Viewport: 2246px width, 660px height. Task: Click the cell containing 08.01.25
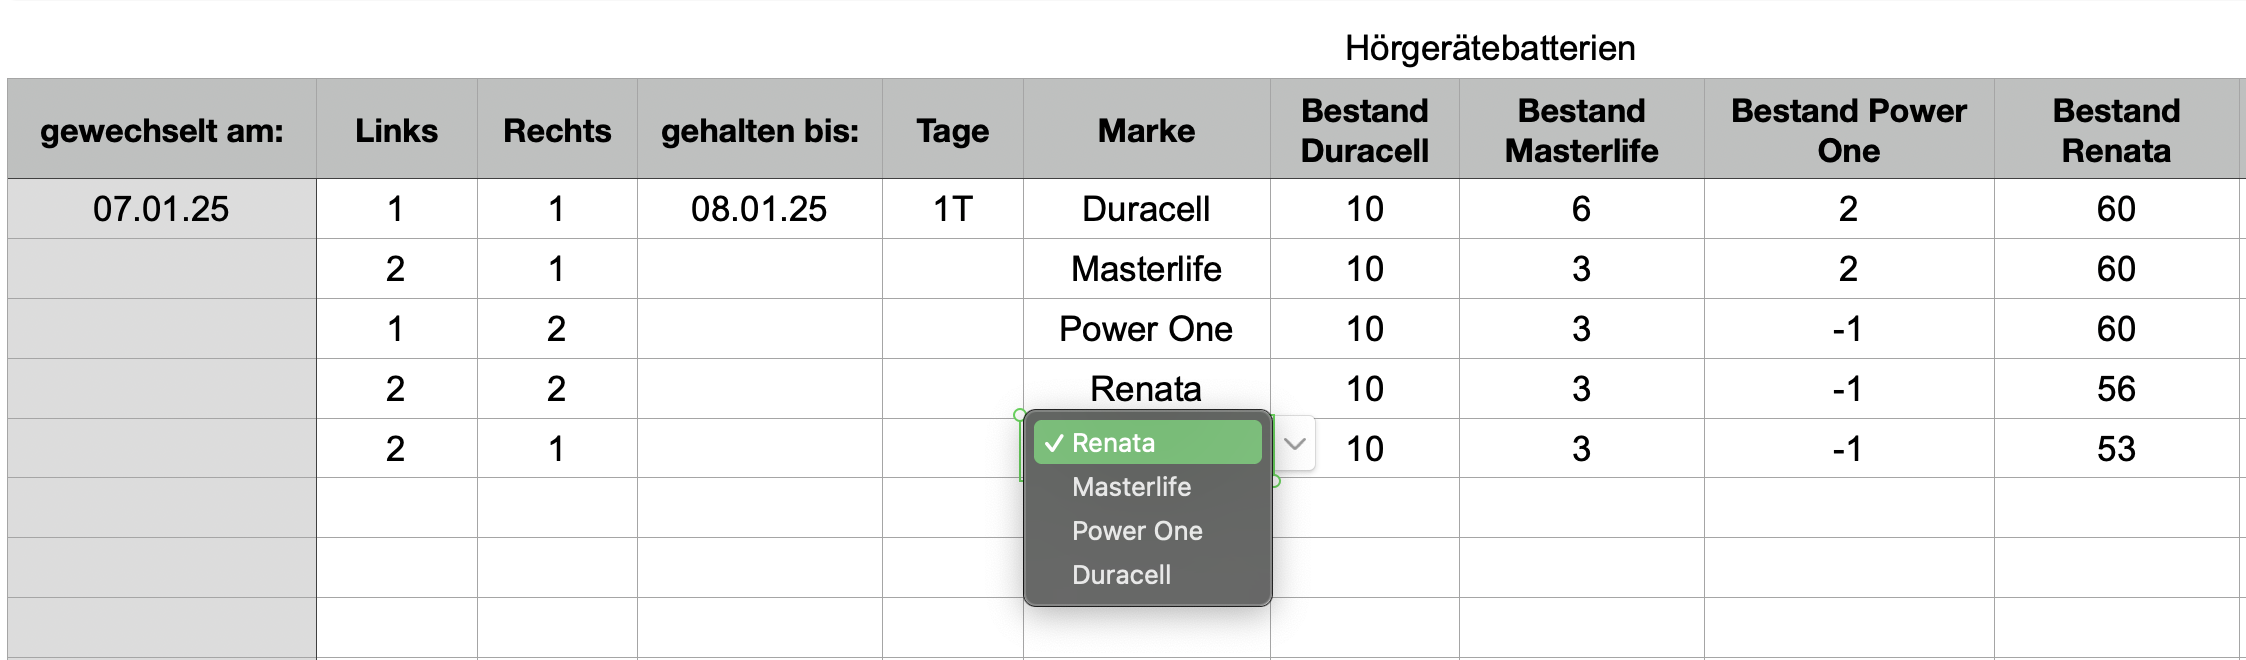[759, 209]
